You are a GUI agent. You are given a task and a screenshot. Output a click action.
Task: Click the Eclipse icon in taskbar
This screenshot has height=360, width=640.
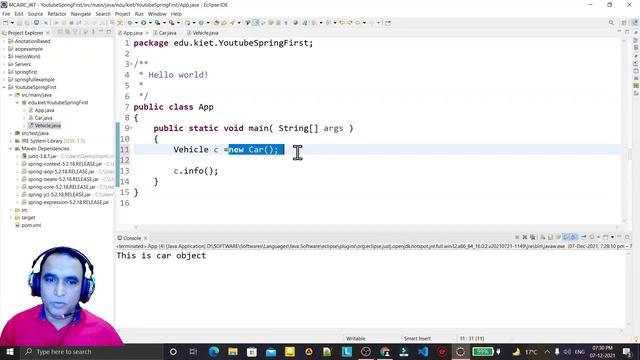click(460, 351)
